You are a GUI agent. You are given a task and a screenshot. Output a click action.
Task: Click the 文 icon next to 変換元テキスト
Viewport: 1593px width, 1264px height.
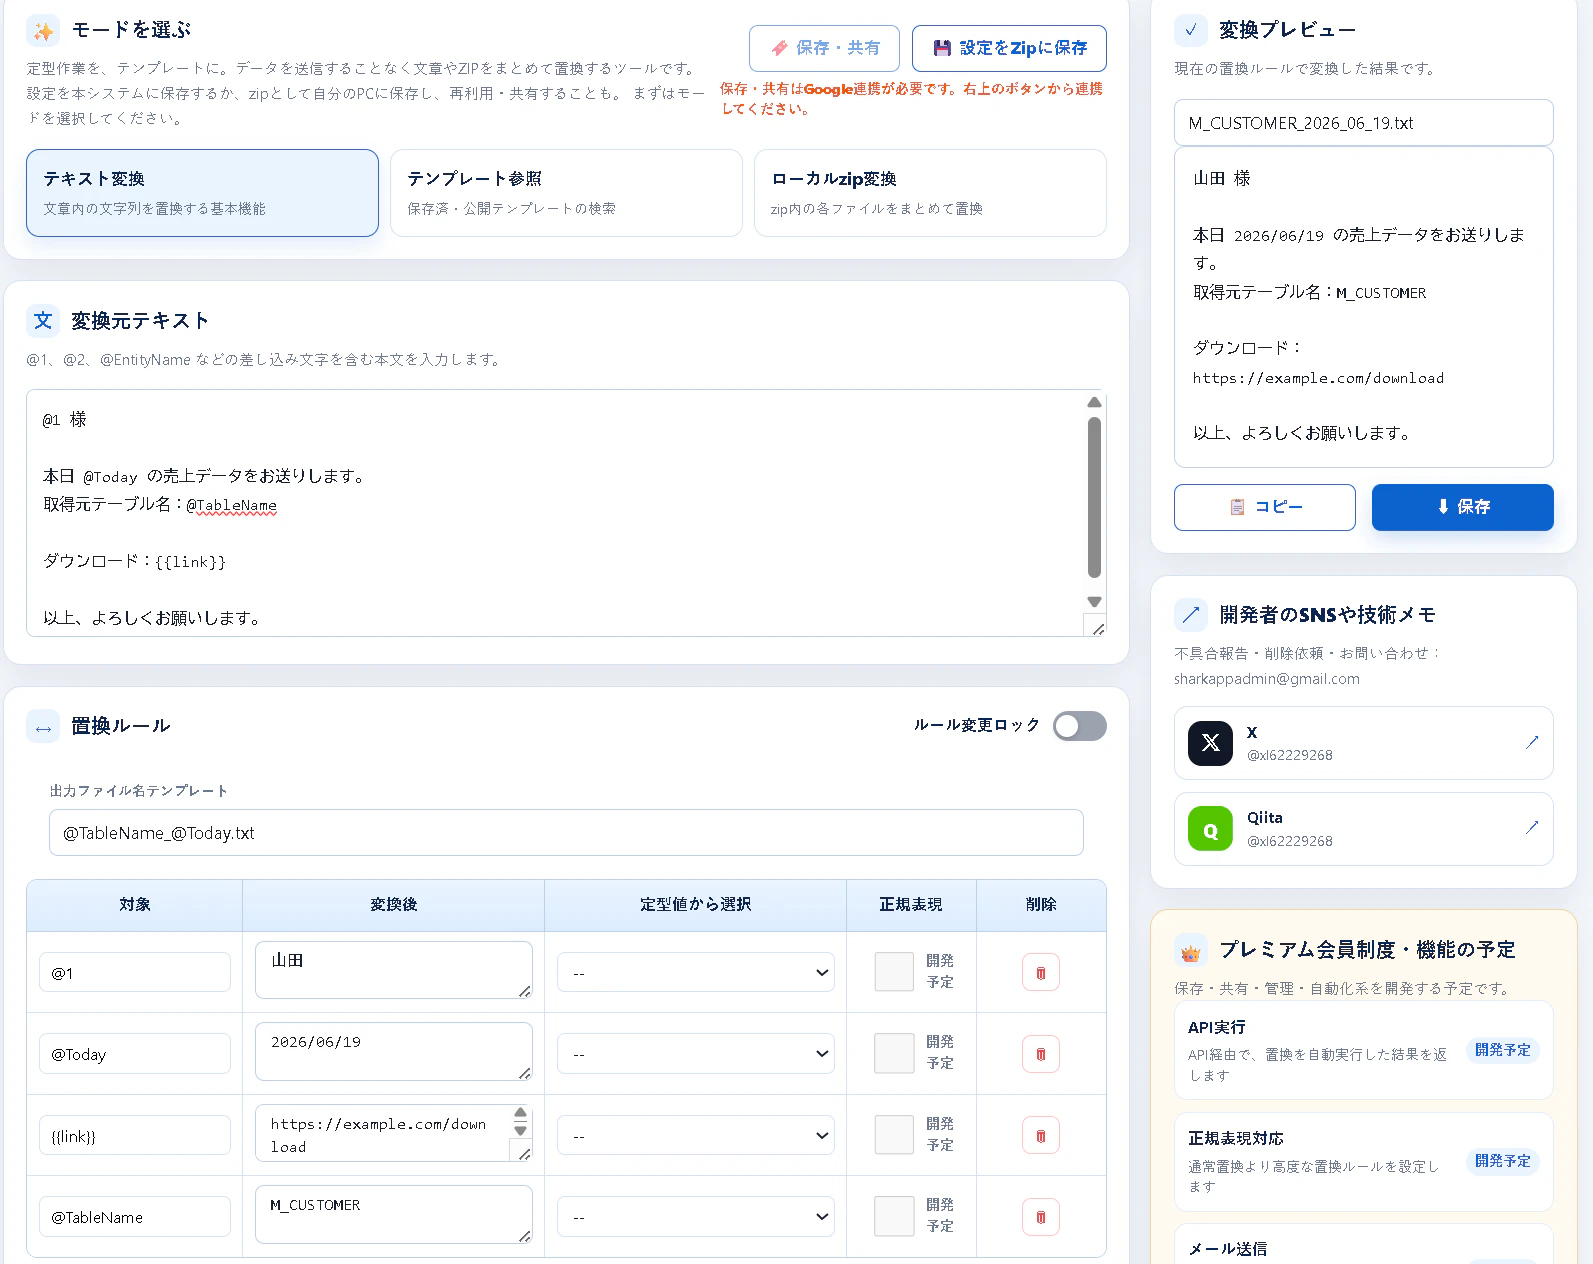pos(43,321)
